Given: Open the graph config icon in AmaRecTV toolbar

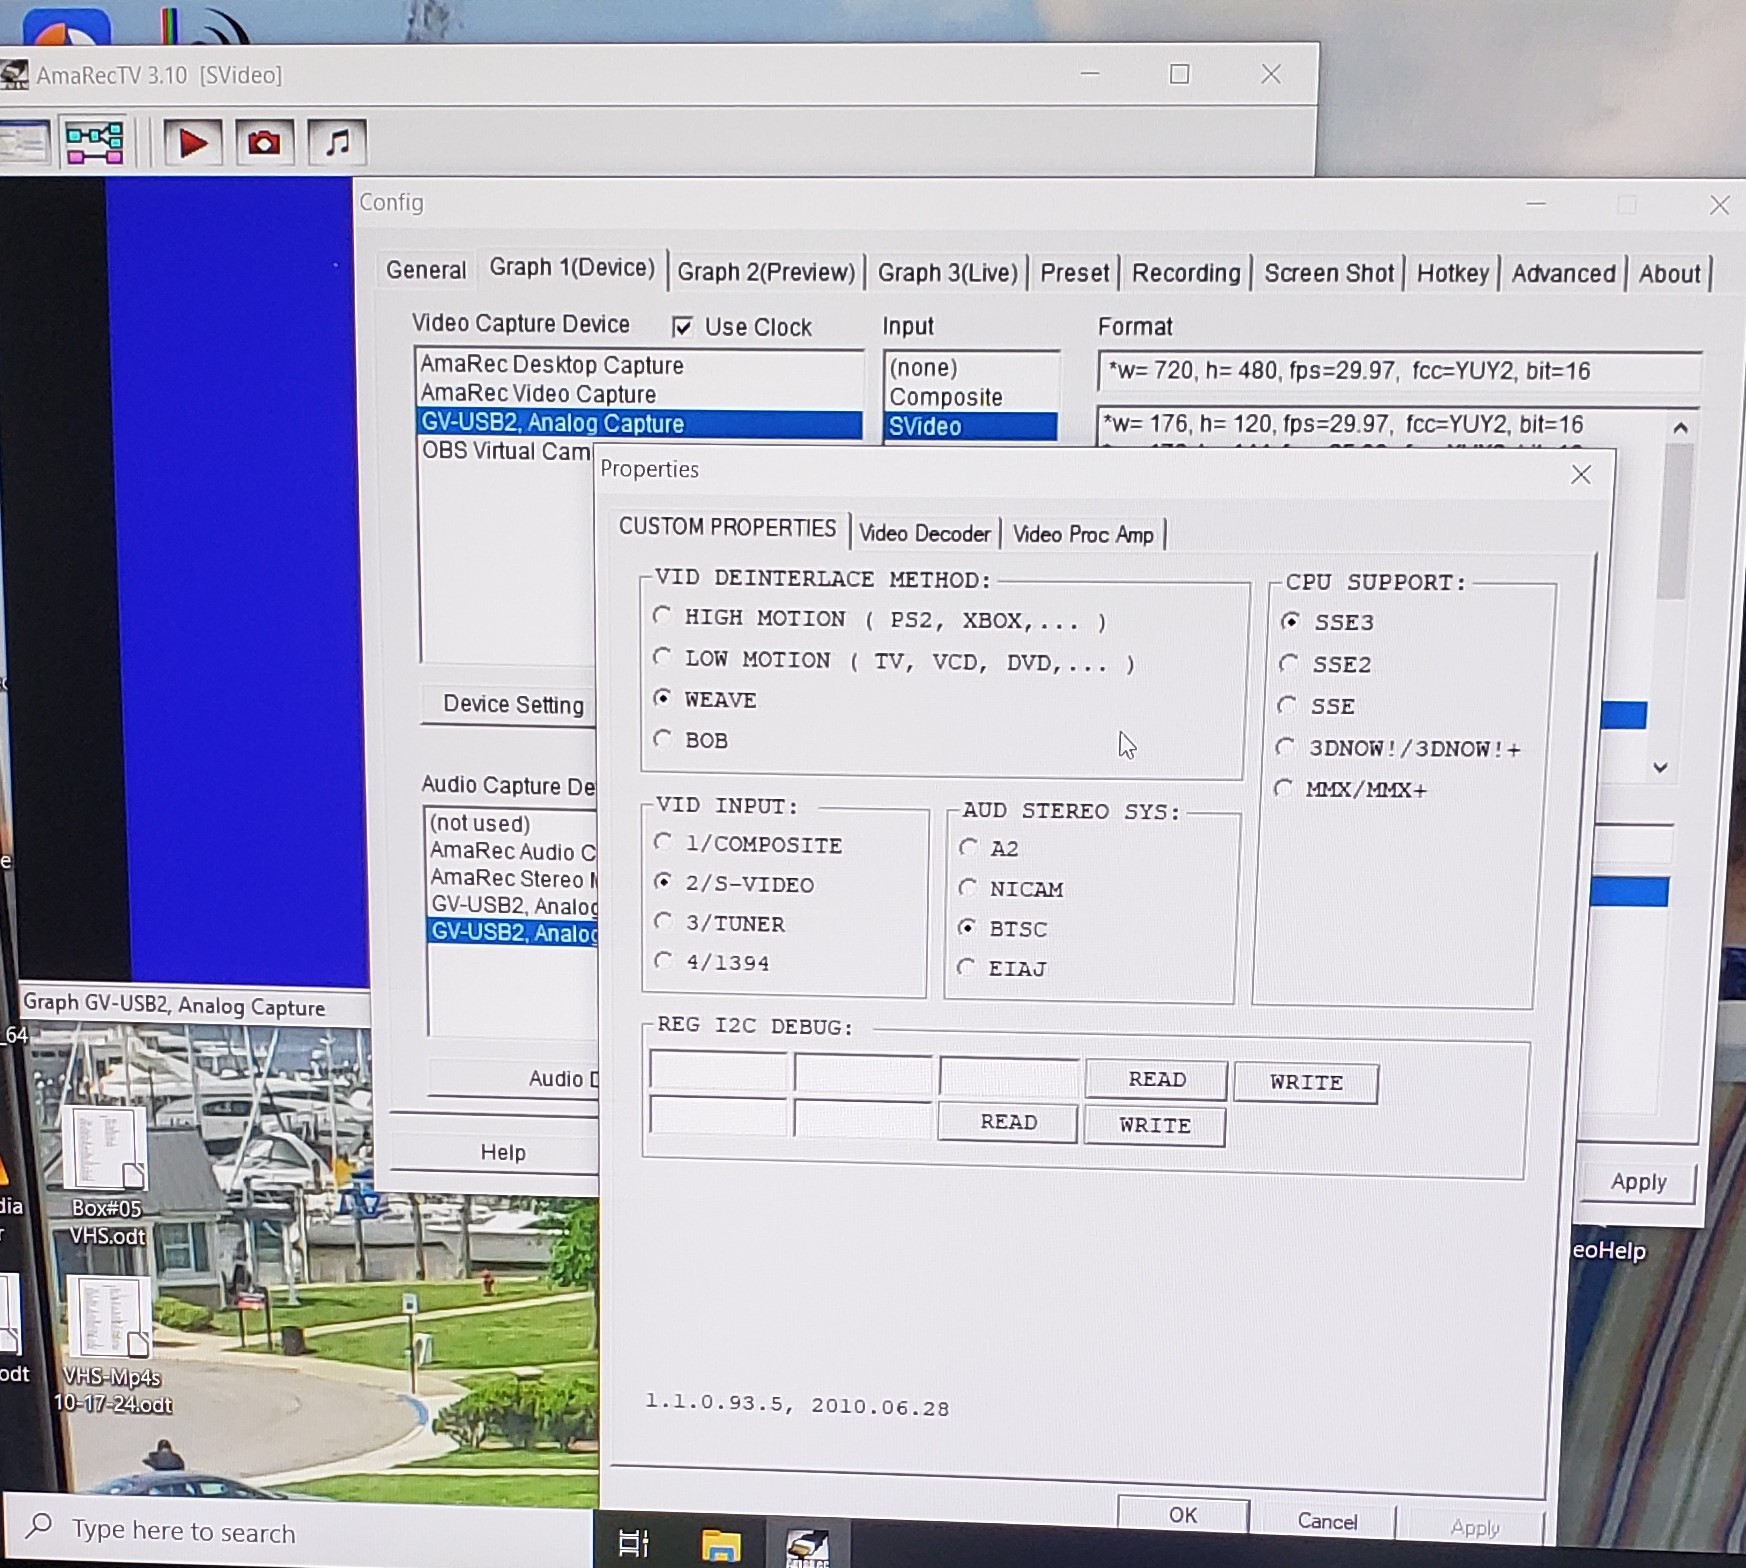Looking at the screenshot, I should (94, 143).
